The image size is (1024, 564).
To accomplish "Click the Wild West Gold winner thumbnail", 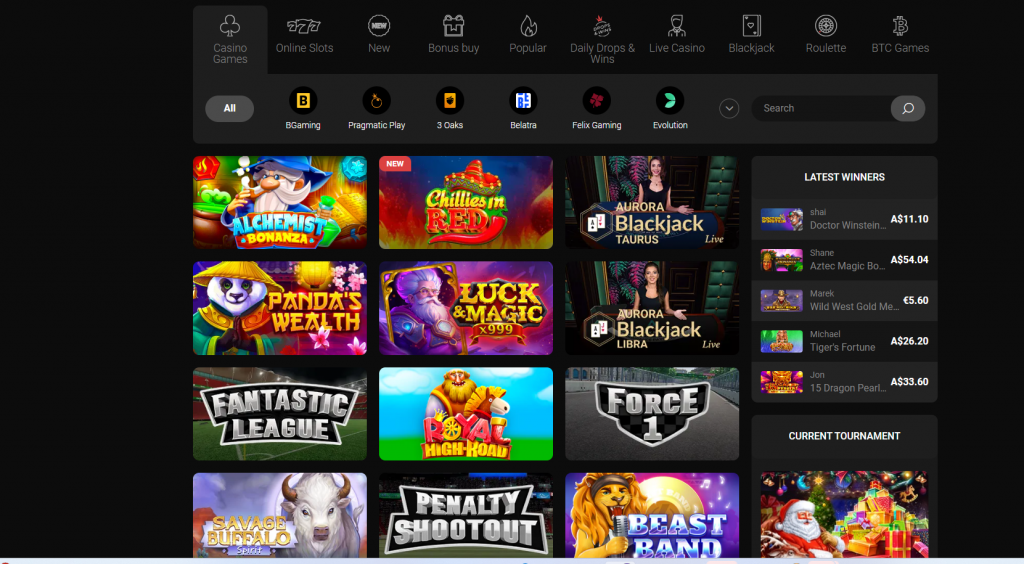I will [782, 300].
